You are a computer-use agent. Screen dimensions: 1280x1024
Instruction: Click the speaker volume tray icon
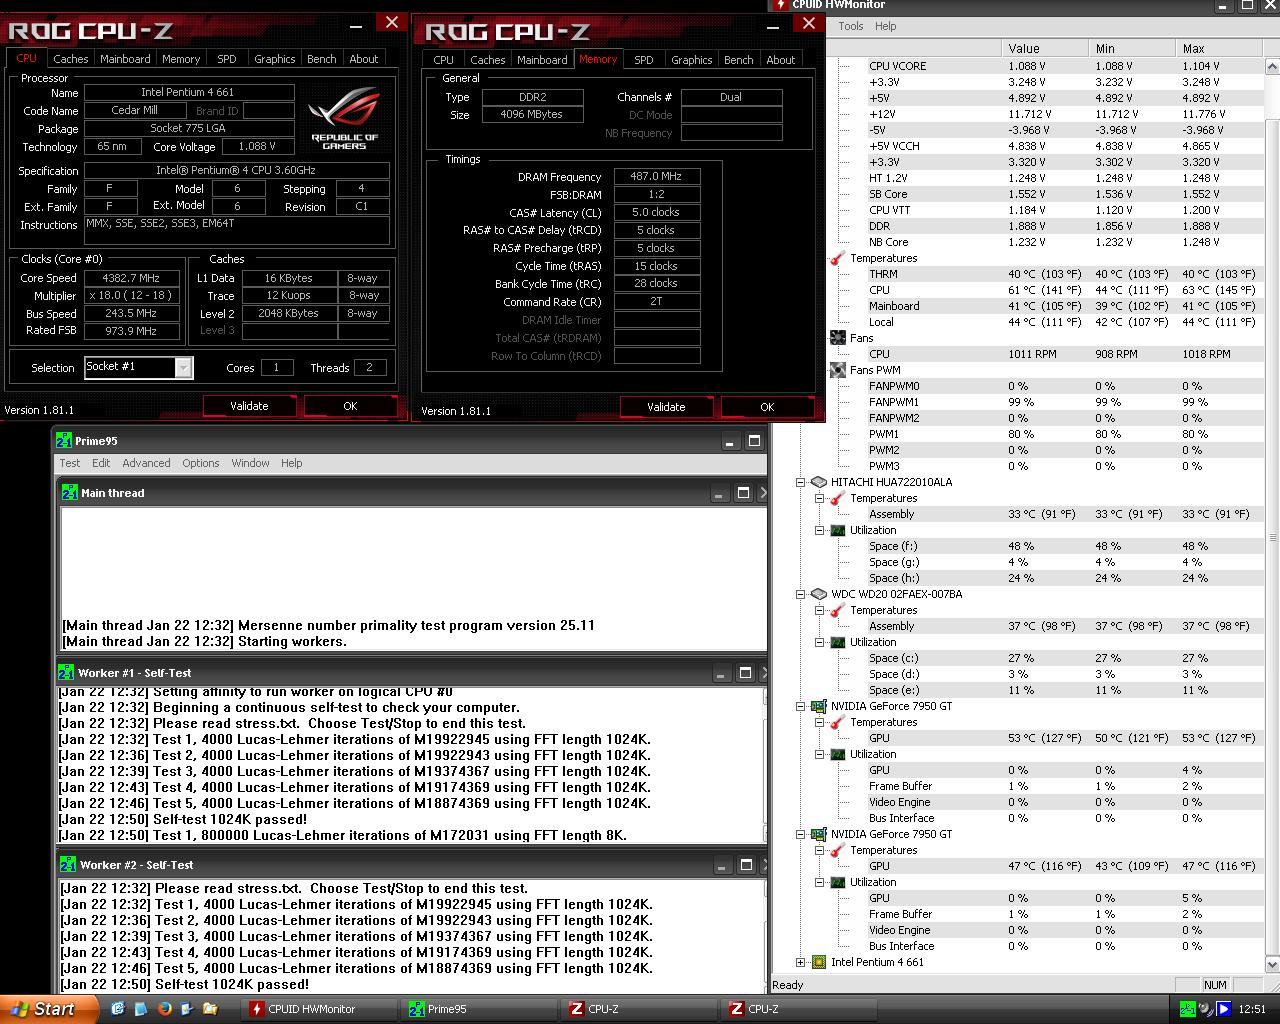pos(1206,1009)
